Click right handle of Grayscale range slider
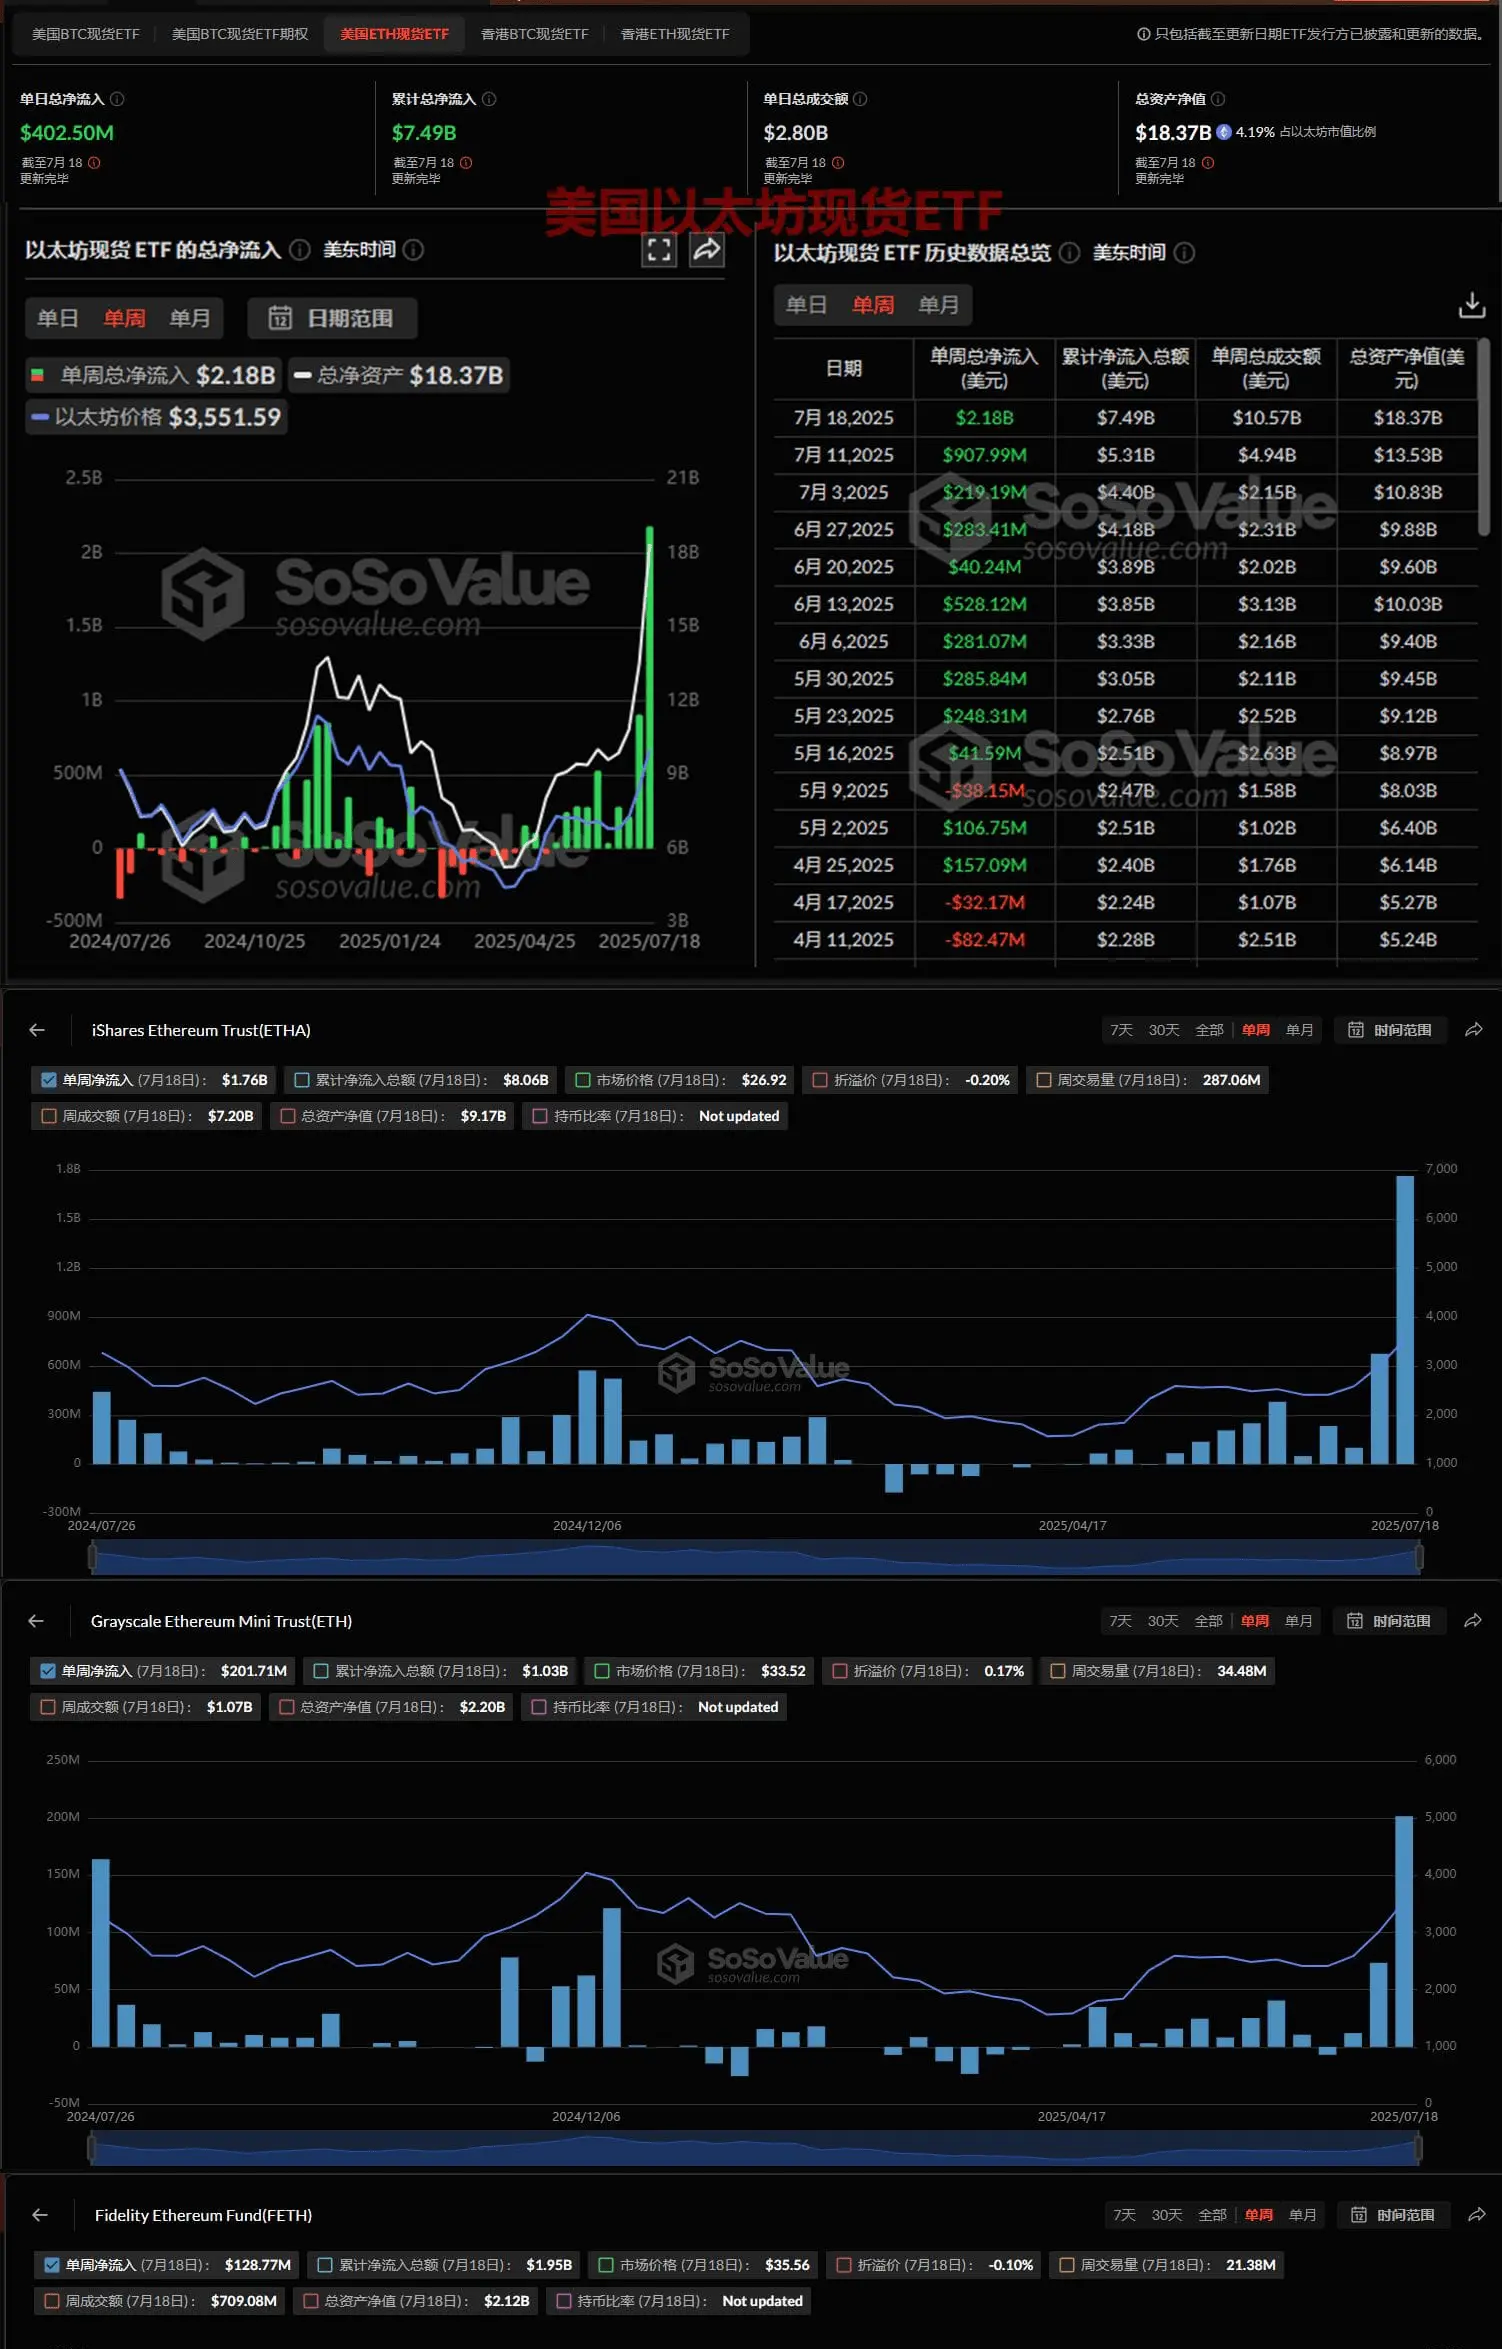The image size is (1502, 2349). [1419, 2148]
